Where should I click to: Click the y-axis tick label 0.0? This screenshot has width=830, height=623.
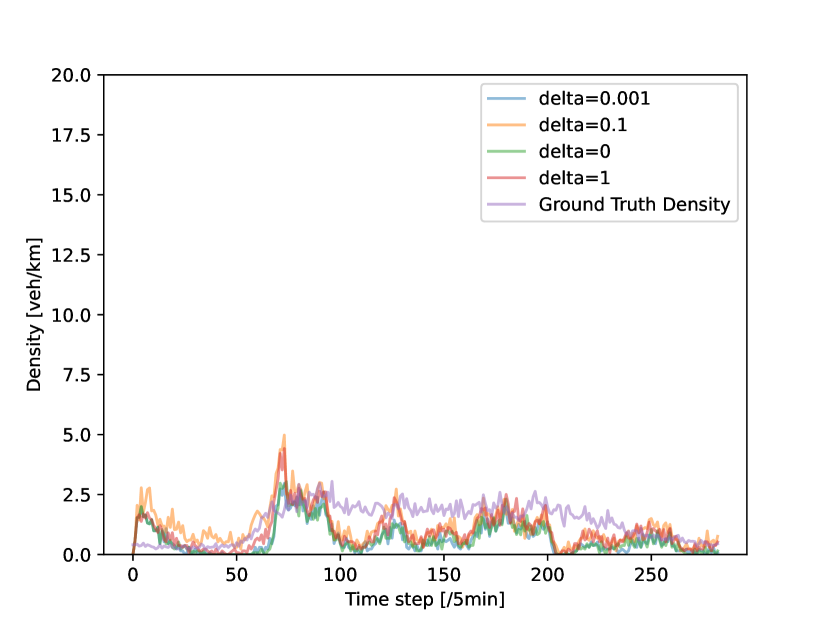pos(77,555)
